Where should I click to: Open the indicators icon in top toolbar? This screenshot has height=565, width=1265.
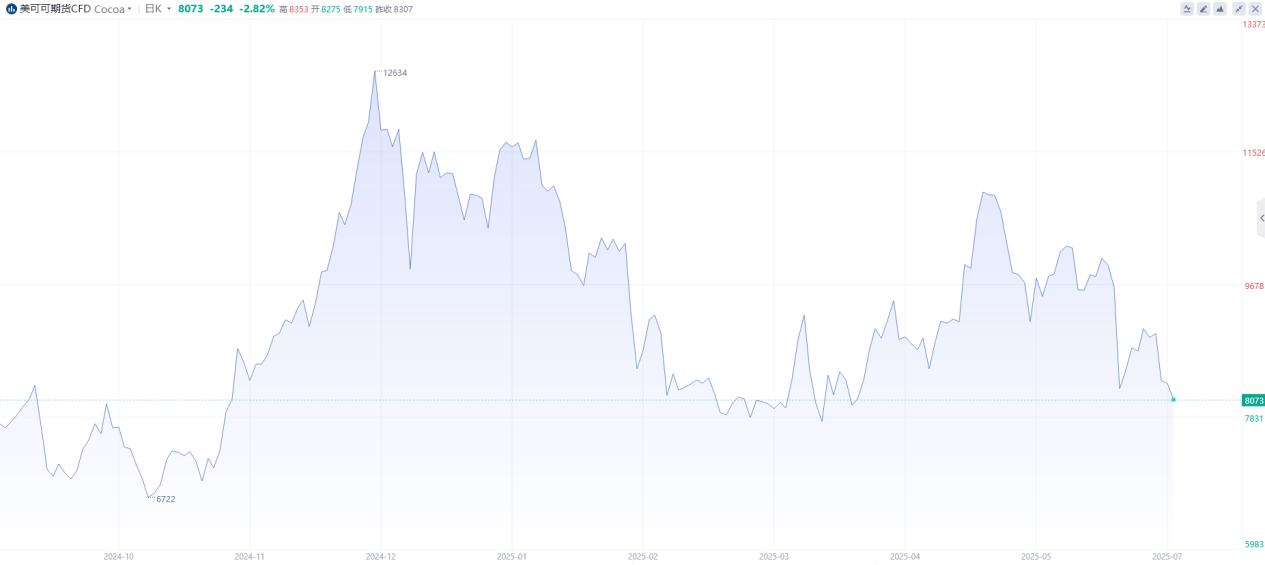pyautogui.click(x=1187, y=8)
